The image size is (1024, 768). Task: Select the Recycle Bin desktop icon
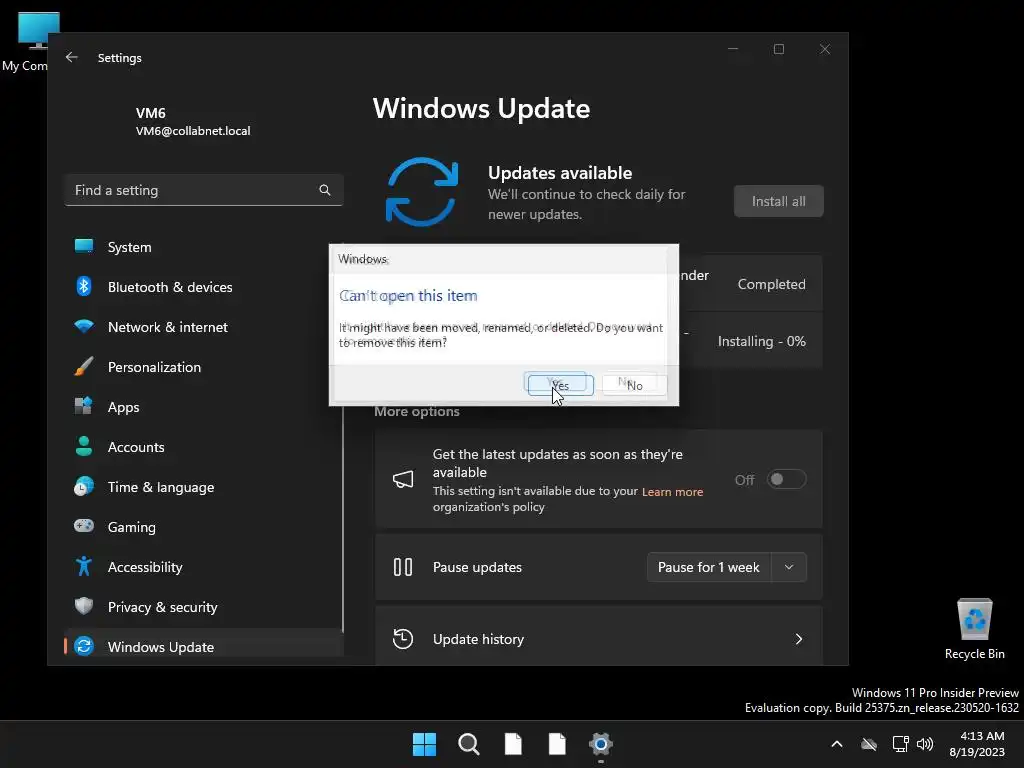tap(974, 630)
